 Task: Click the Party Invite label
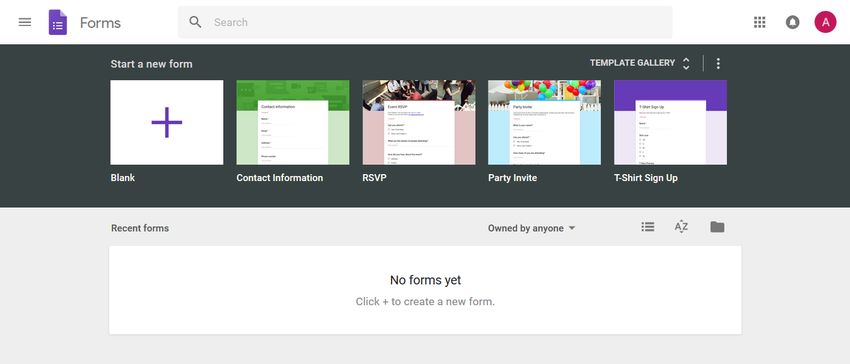[512, 178]
